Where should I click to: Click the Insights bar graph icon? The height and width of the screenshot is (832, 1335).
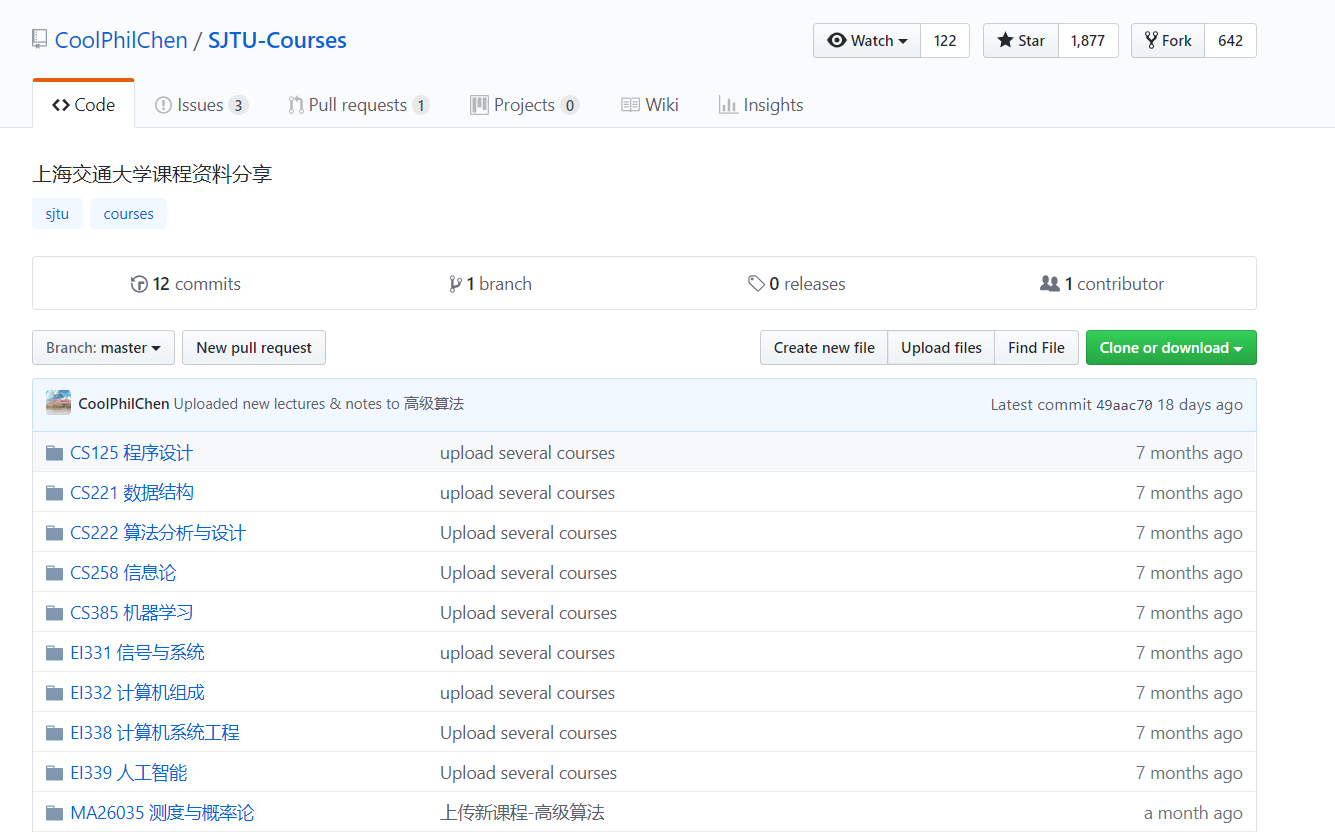click(728, 105)
